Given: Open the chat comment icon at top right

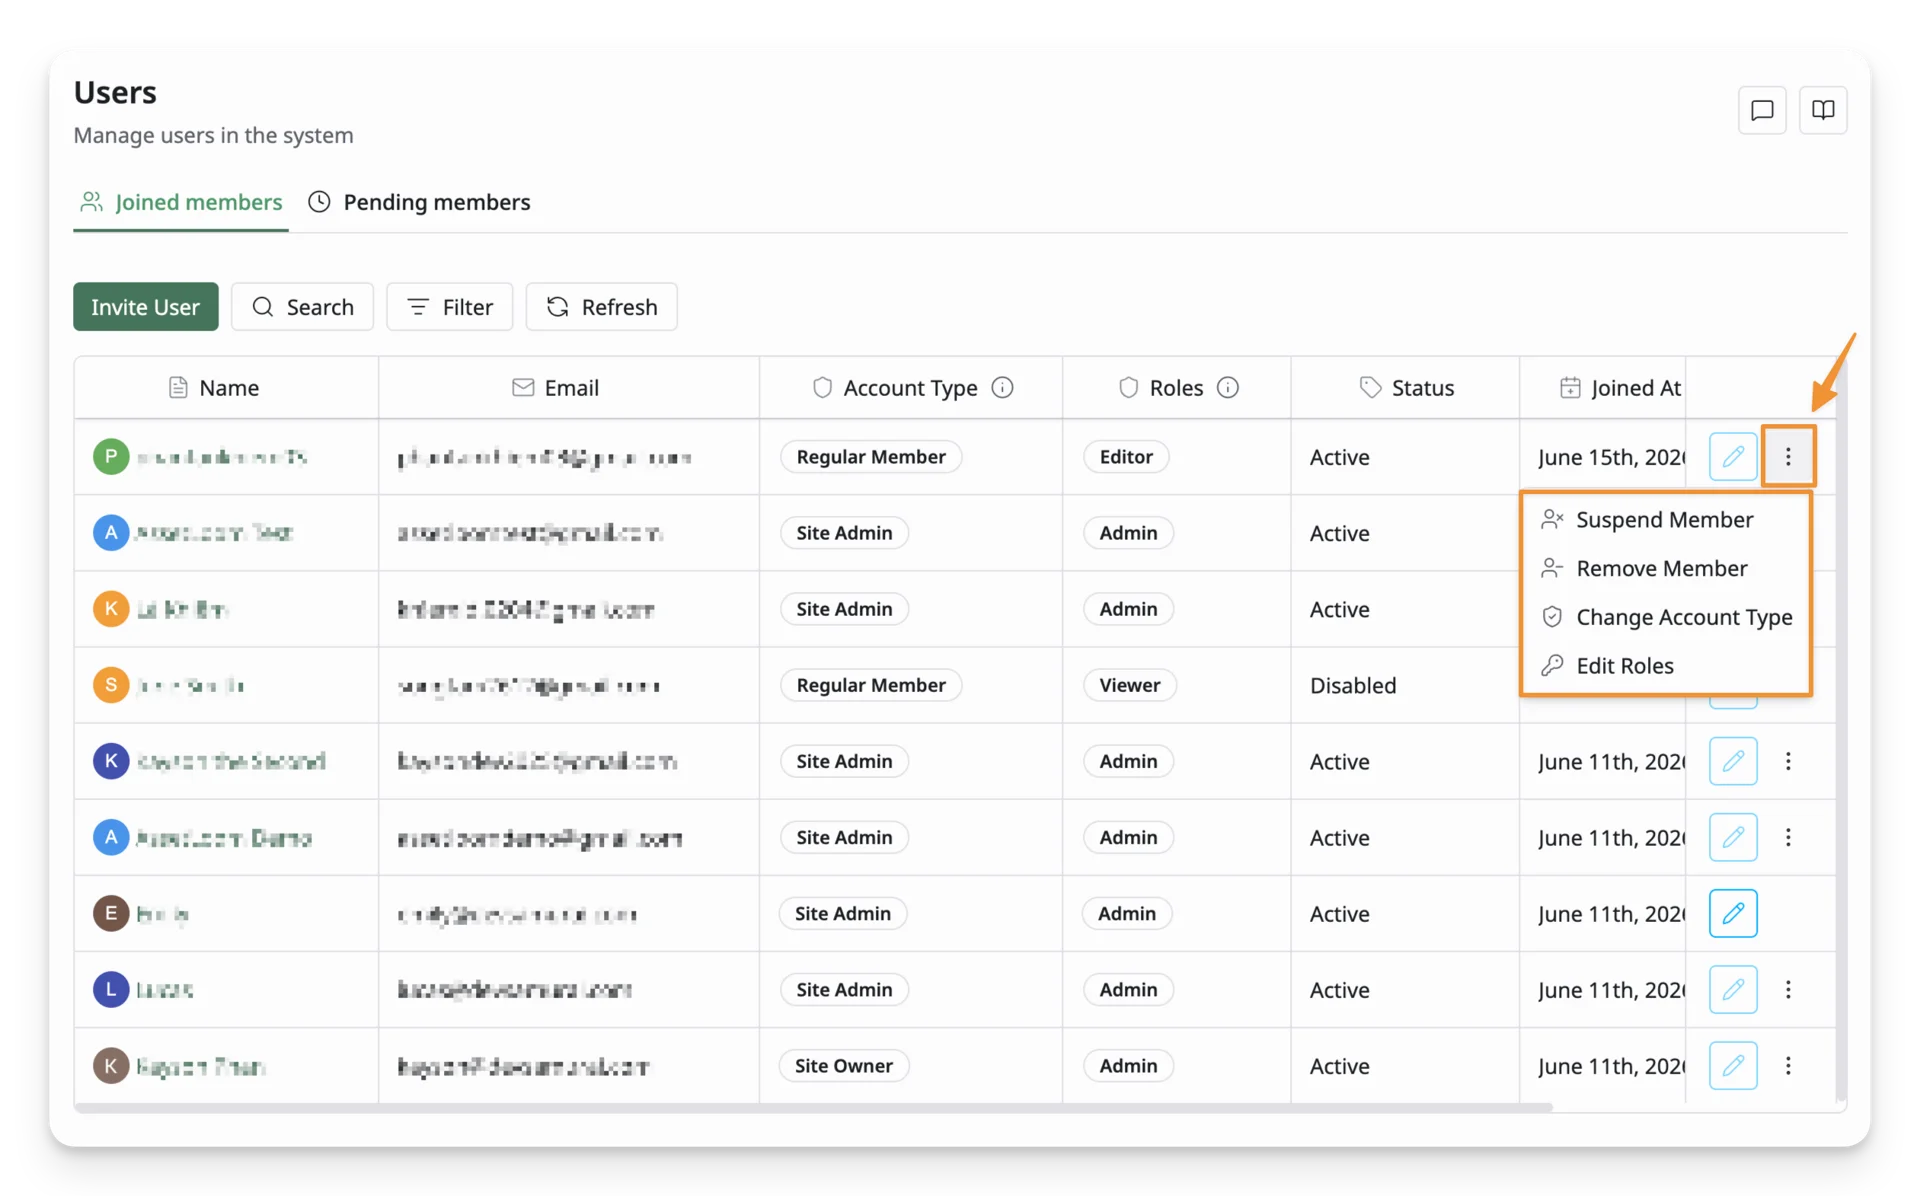Looking at the screenshot, I should (x=1762, y=110).
